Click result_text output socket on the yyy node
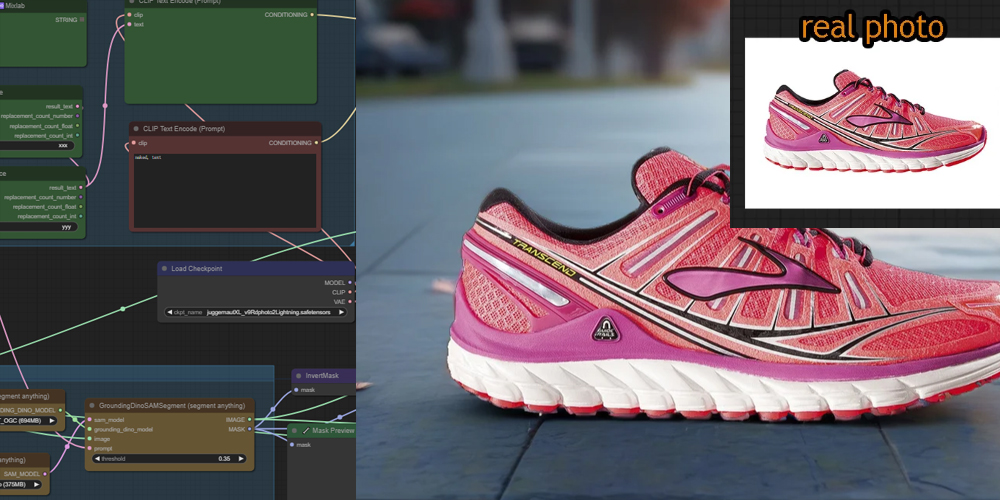Viewport: 1000px width, 500px height. 81,188
